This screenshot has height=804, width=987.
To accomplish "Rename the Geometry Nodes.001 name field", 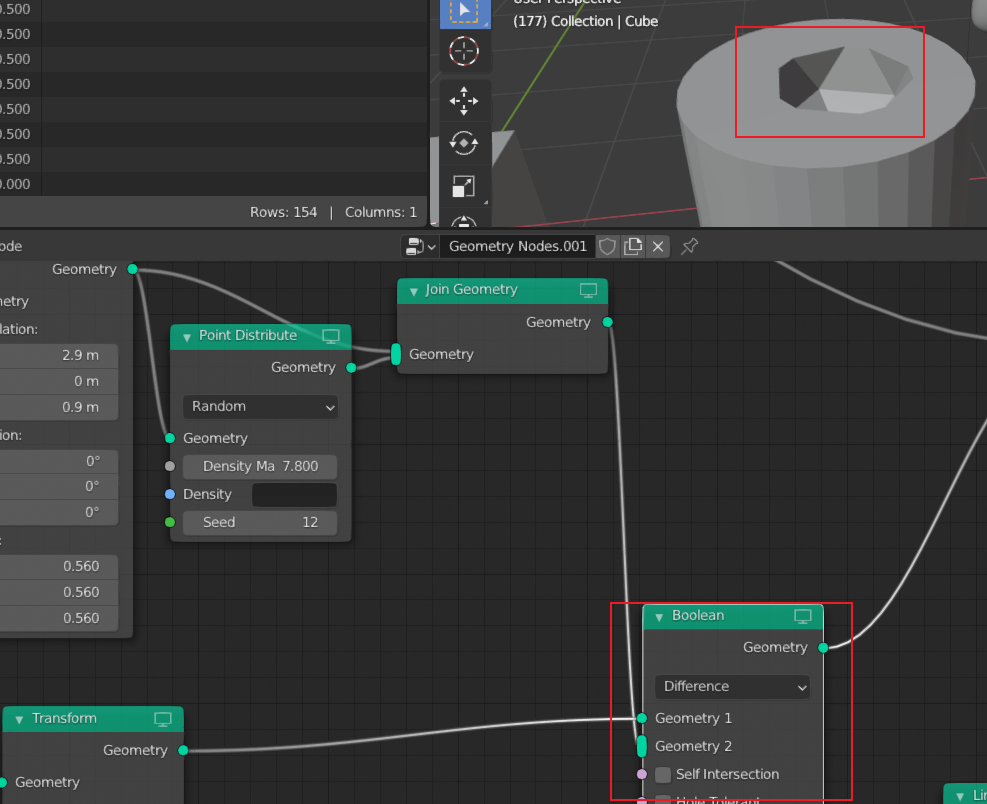I will 517,246.
